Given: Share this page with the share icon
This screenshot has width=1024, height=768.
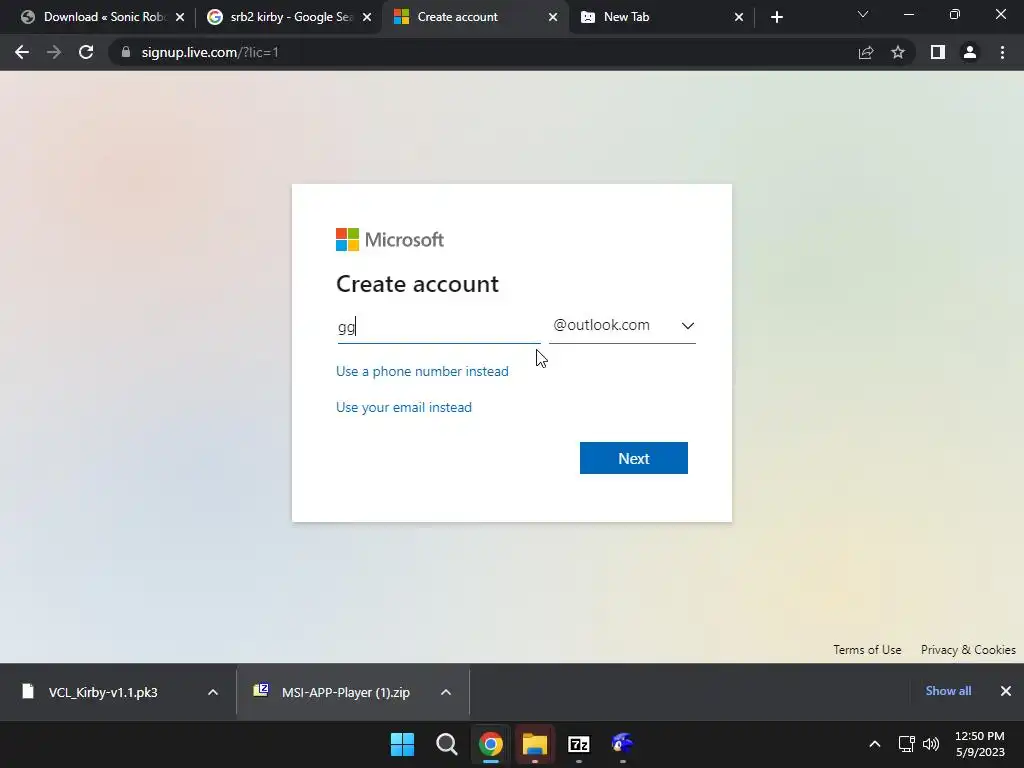Looking at the screenshot, I should [866, 52].
